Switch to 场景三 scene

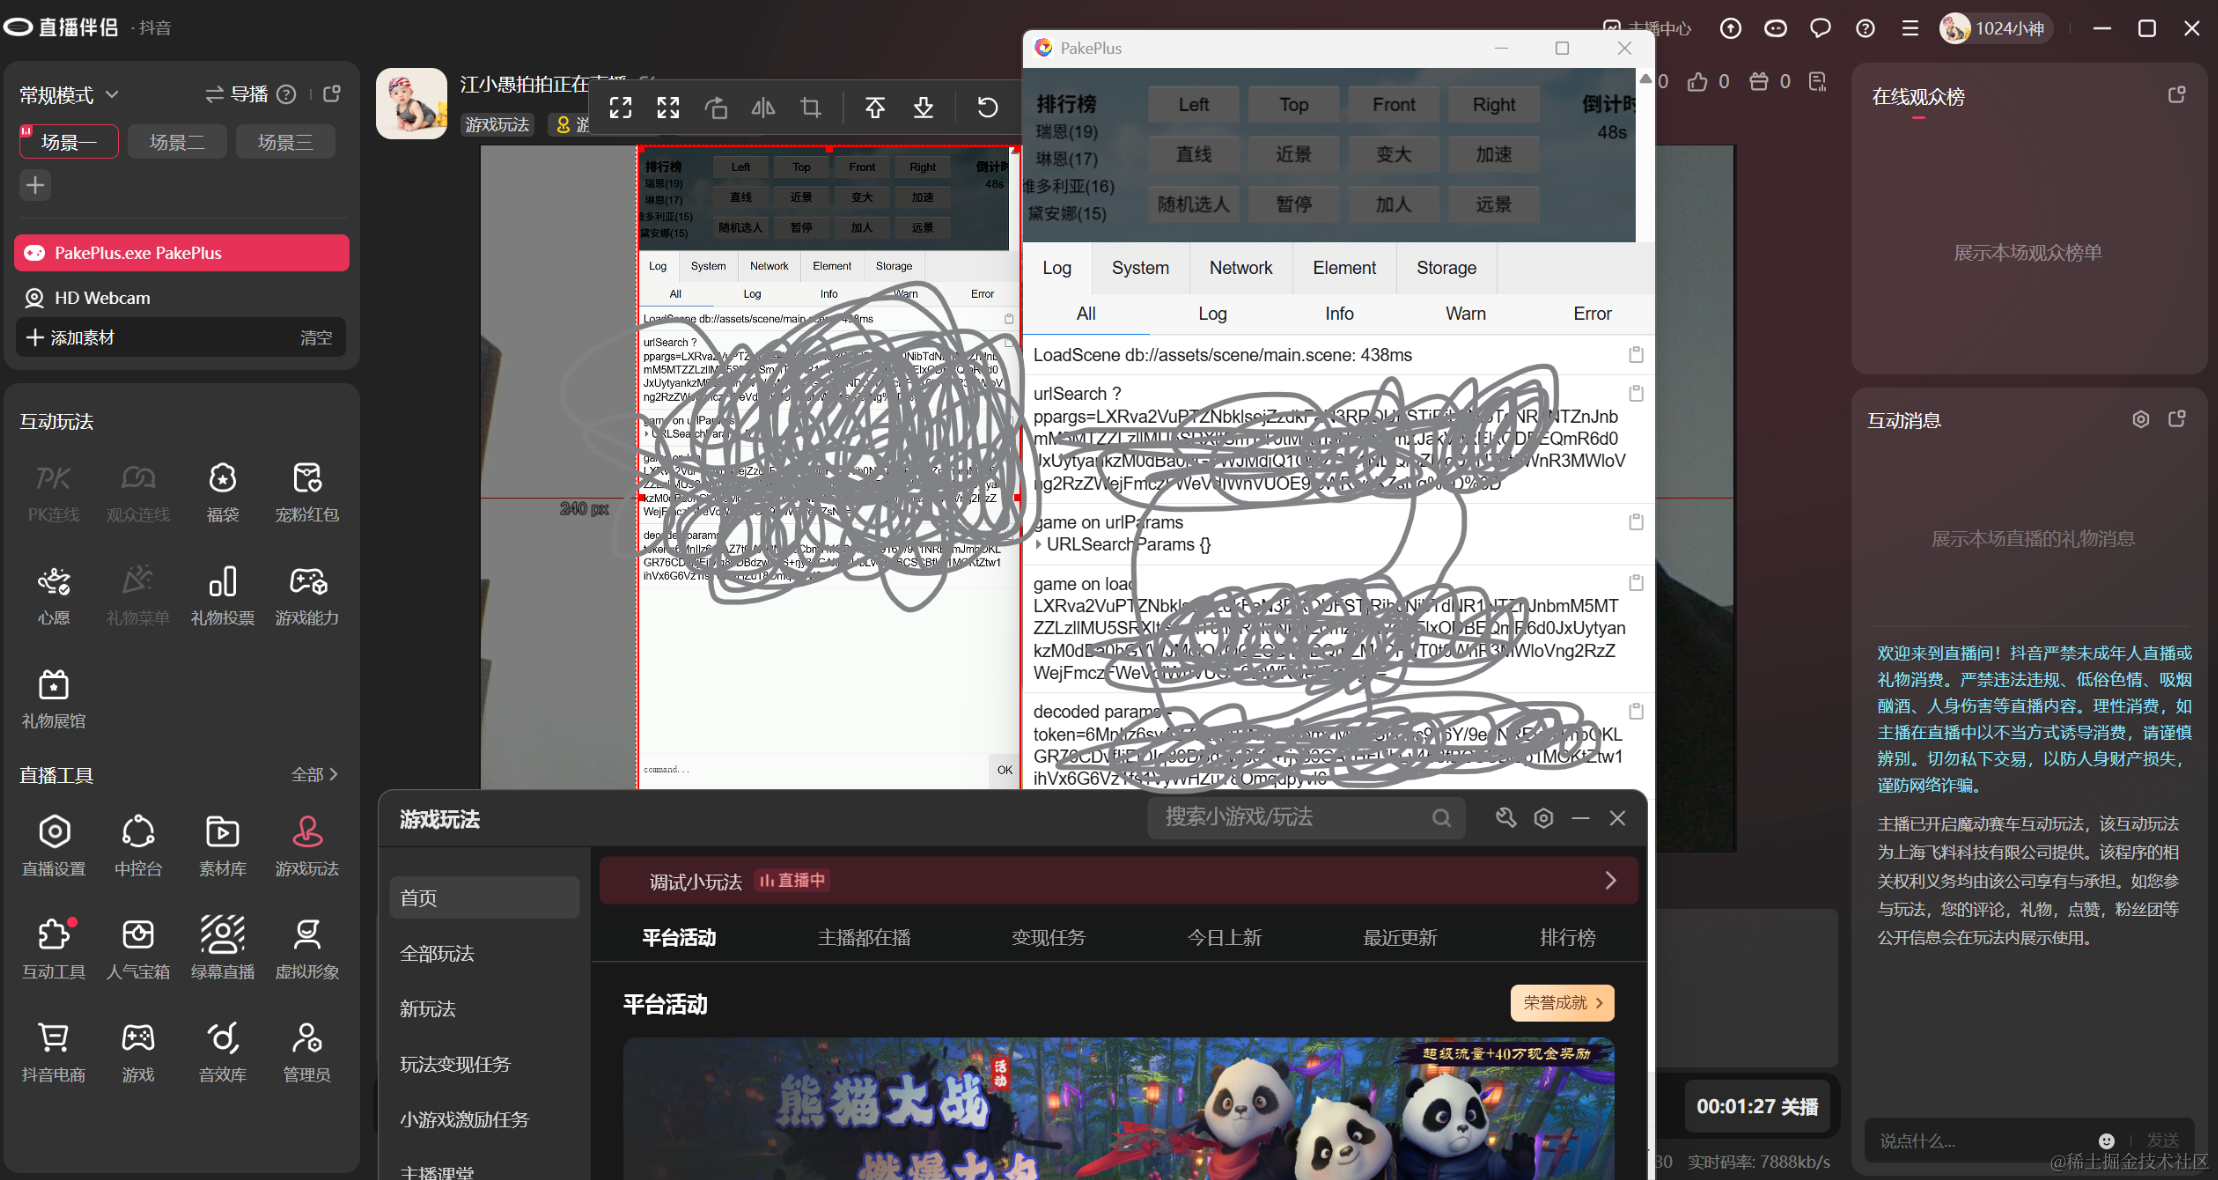coord(285,142)
